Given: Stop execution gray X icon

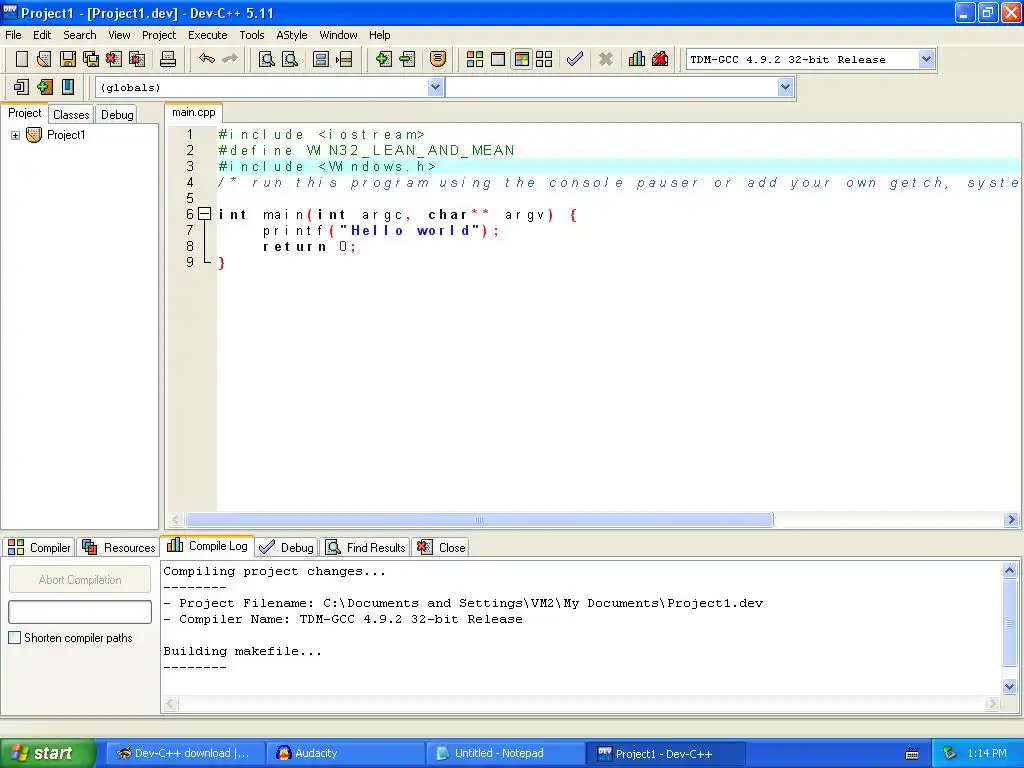Looking at the screenshot, I should click(x=605, y=59).
